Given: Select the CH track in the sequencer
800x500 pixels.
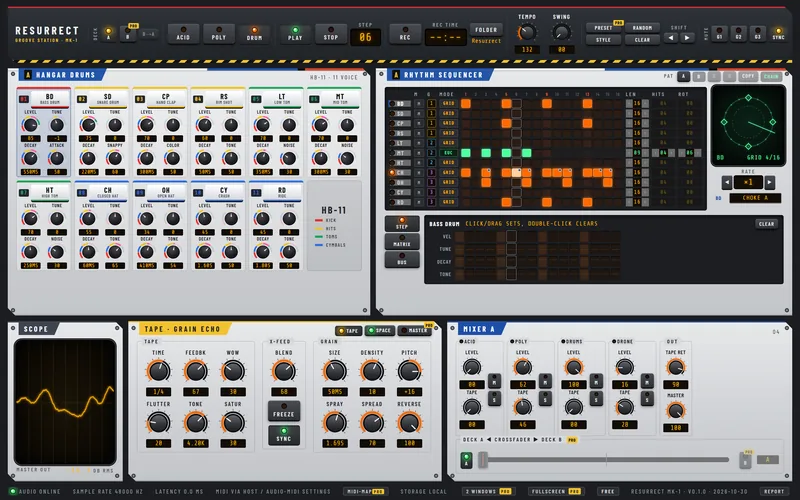Looking at the screenshot, I should pyautogui.click(x=399, y=172).
